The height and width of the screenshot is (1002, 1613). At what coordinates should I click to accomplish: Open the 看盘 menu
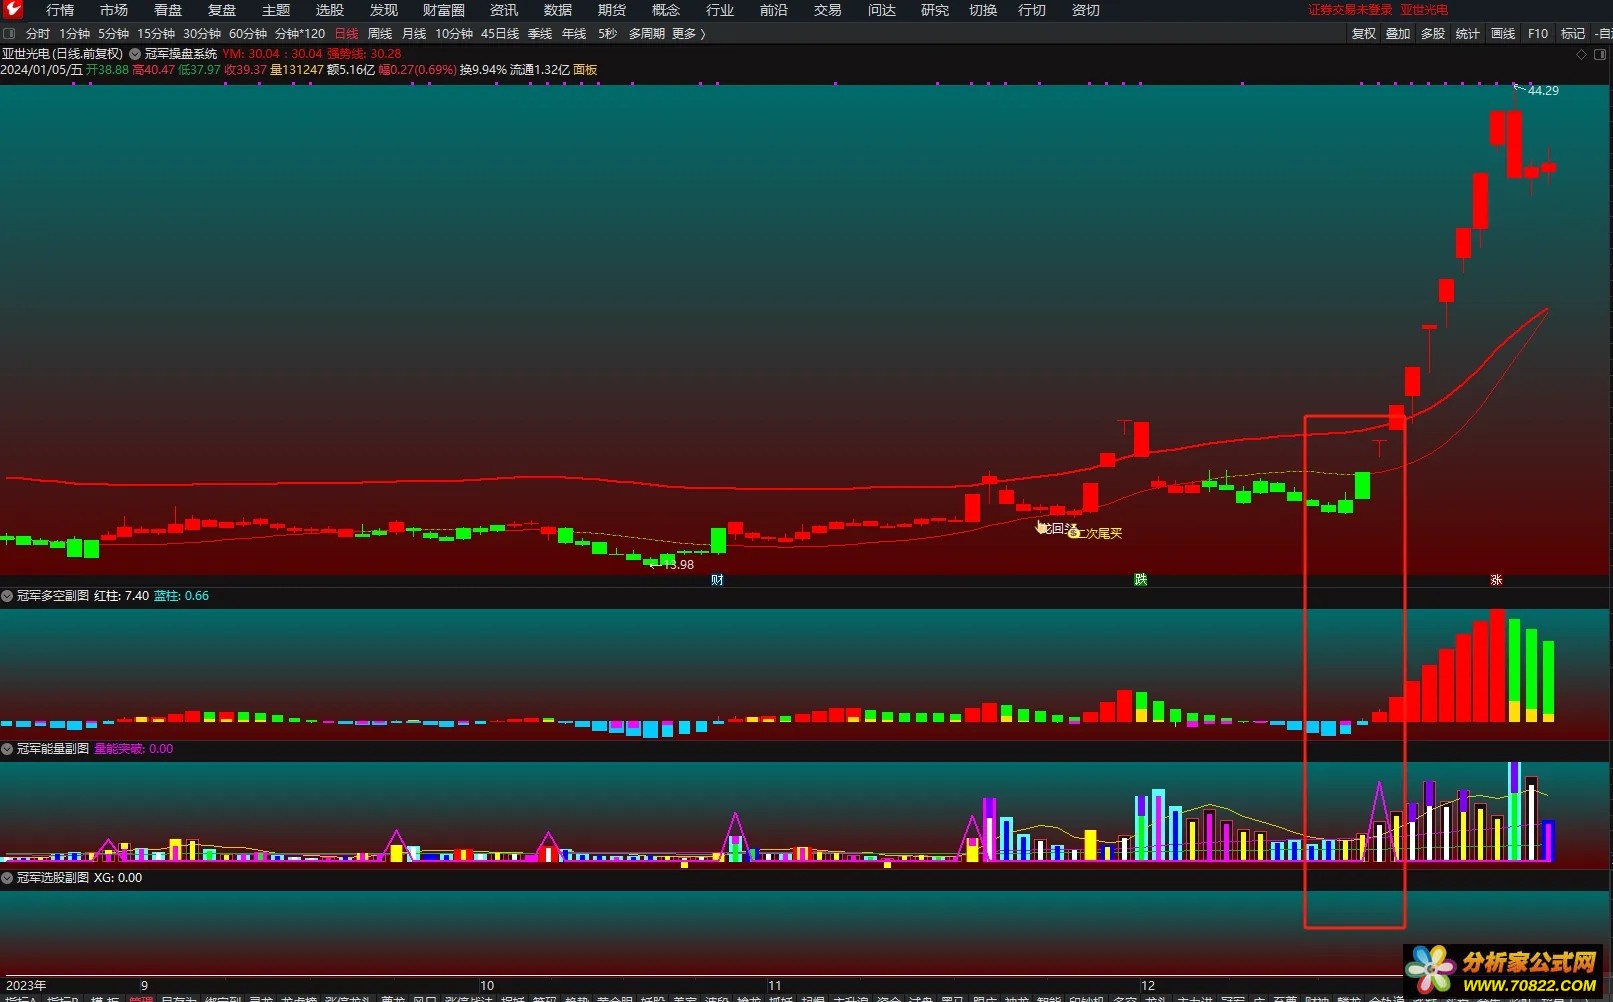(168, 10)
